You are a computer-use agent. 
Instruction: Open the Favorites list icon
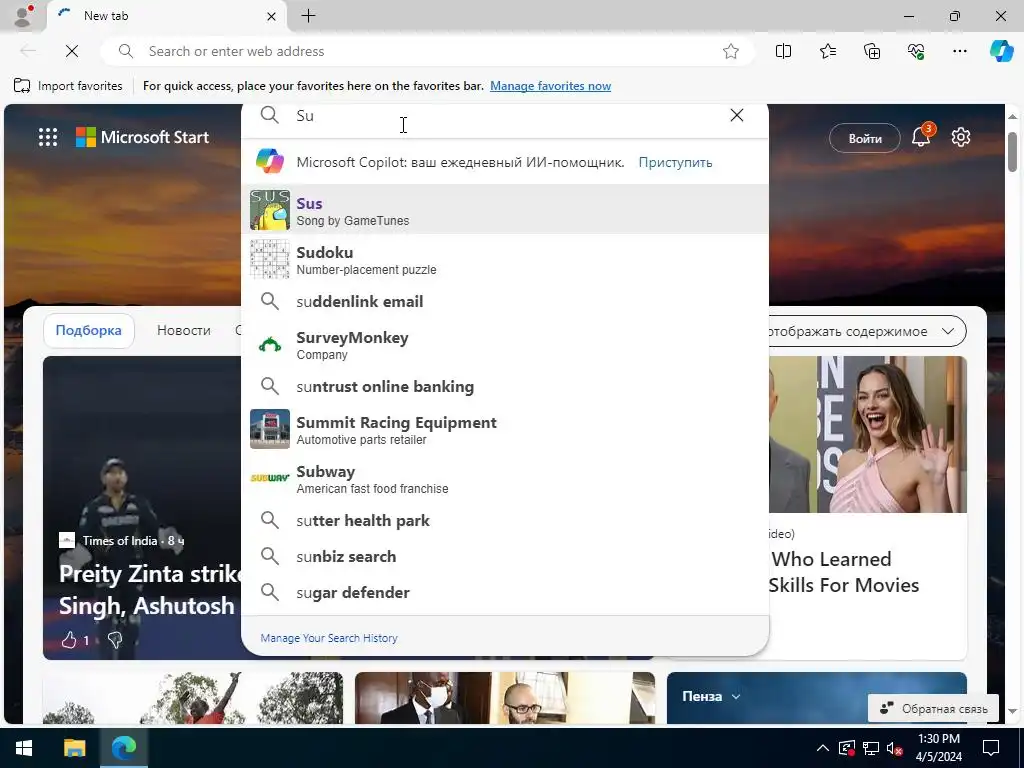[827, 51]
